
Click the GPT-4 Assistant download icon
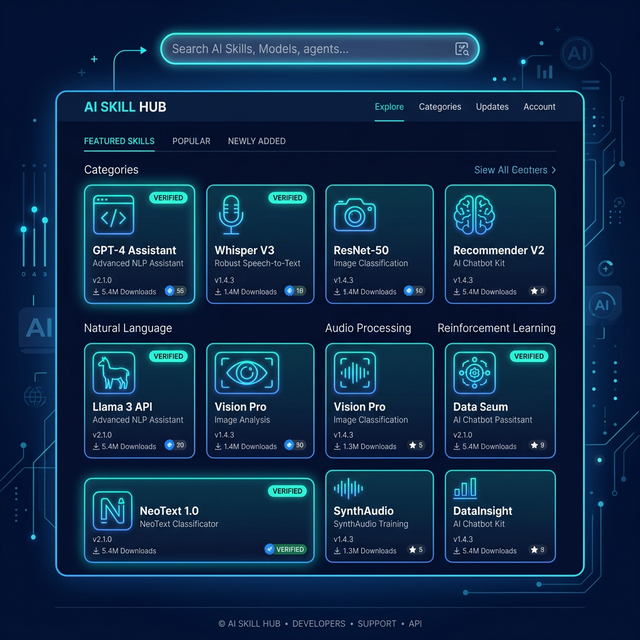[x=96, y=292]
